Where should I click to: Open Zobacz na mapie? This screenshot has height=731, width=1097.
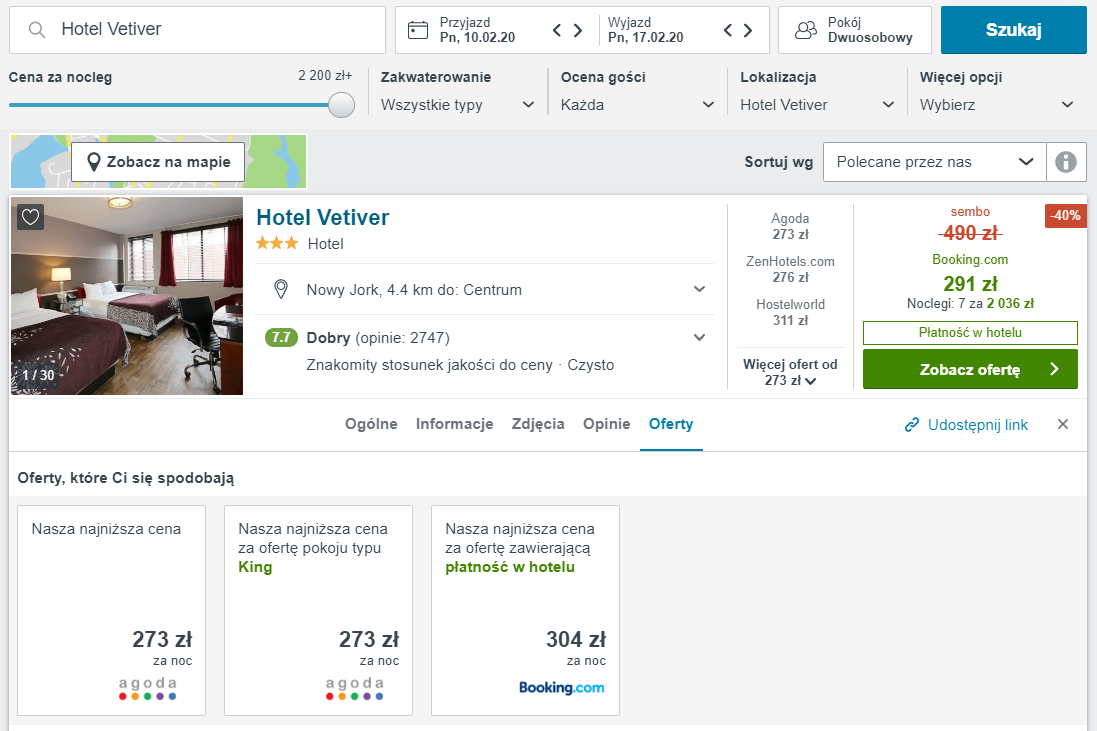[158, 162]
